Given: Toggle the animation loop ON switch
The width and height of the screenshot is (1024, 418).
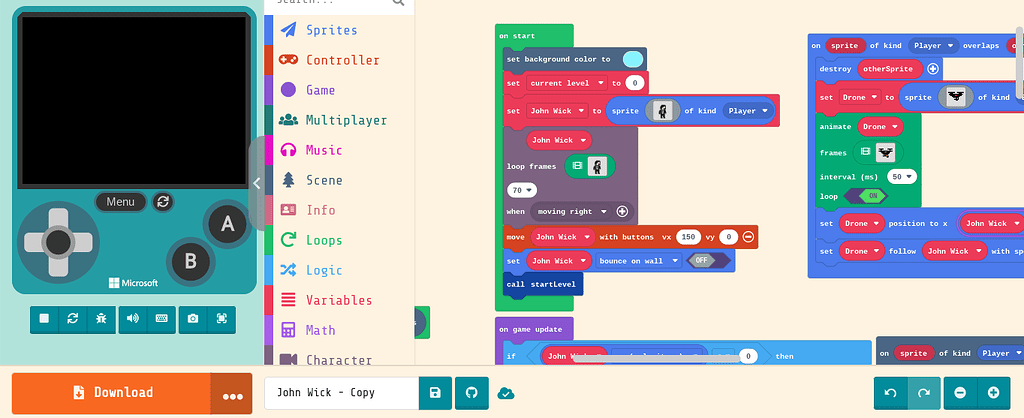Looking at the screenshot, I should point(865,196).
